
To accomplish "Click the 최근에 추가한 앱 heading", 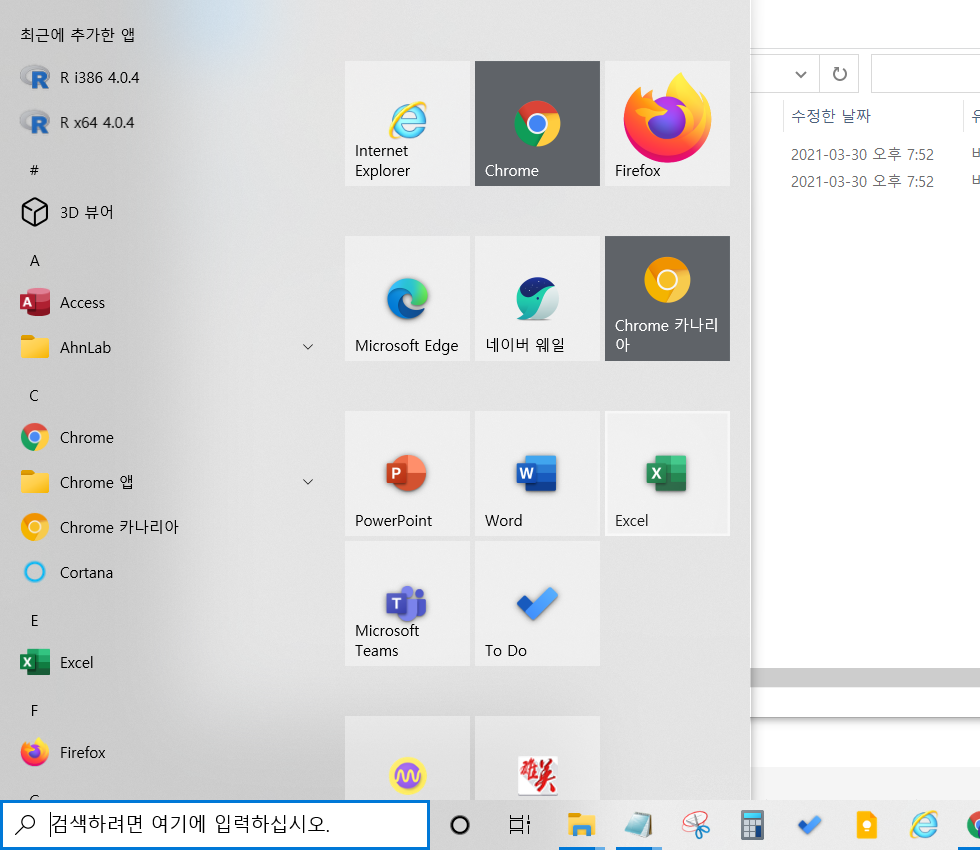I will coord(78,34).
